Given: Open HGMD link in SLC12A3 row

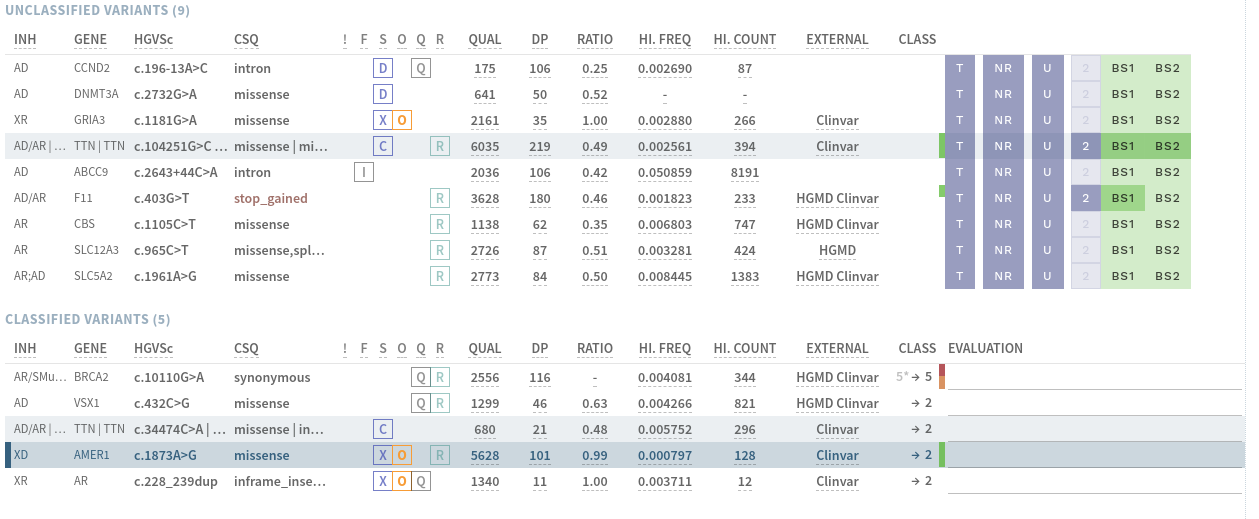Looking at the screenshot, I should (x=837, y=250).
